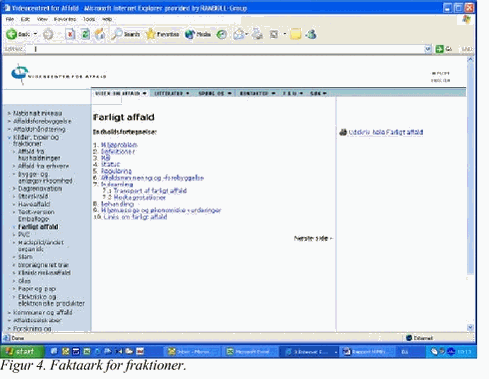Image resolution: width=489 pixels, height=379 pixels.
Task: Click the Mail envelope icon
Action: click(x=239, y=34)
